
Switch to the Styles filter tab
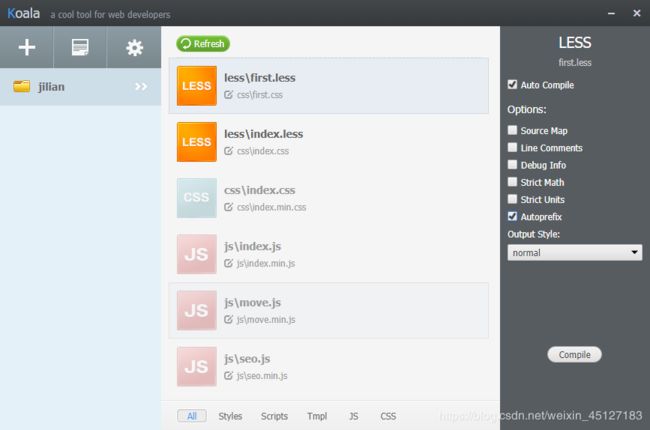pyautogui.click(x=230, y=416)
